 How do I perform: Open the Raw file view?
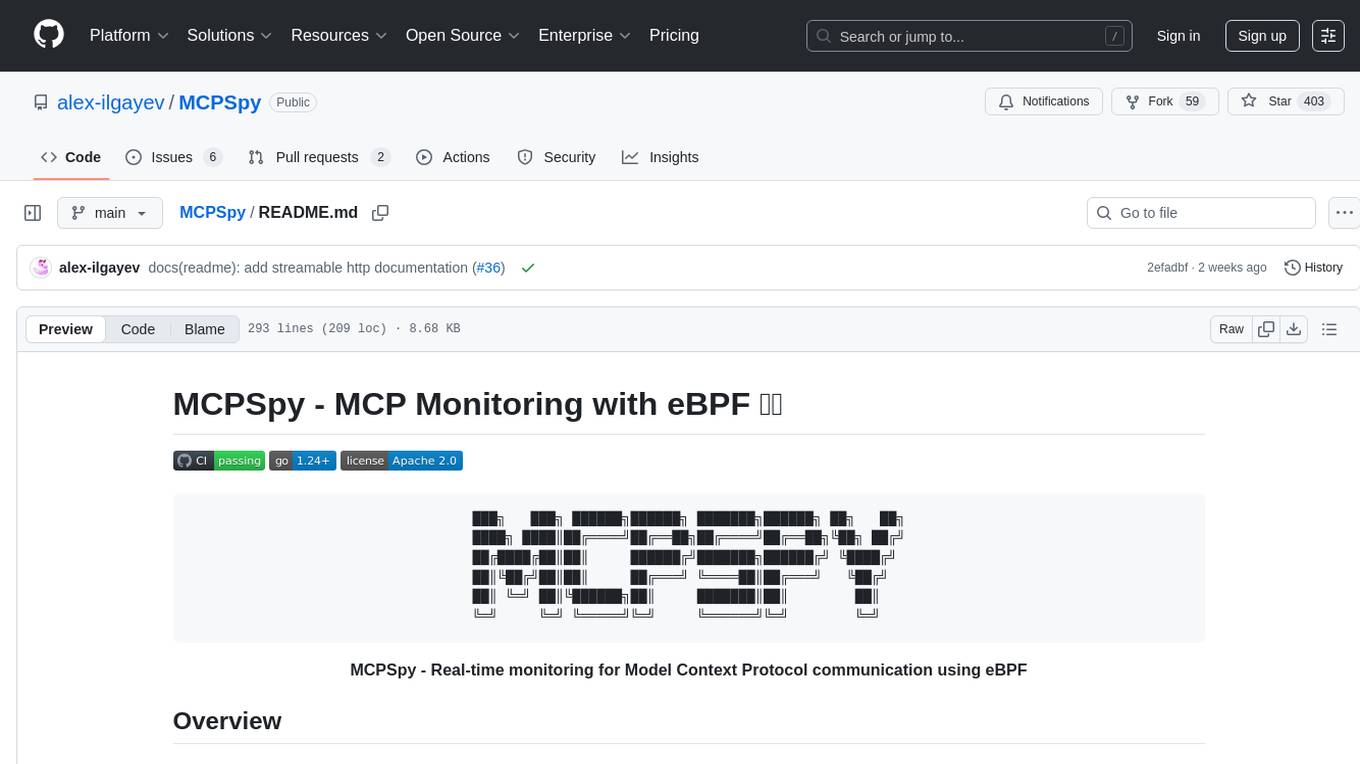pyautogui.click(x=1231, y=329)
